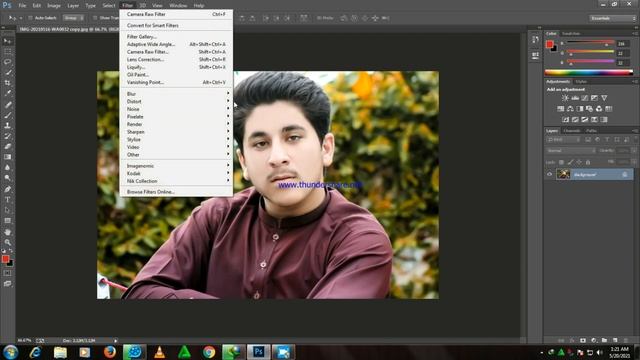Expand the Blur submenu
Screen dimensions: 640x360
(x=176, y=94)
